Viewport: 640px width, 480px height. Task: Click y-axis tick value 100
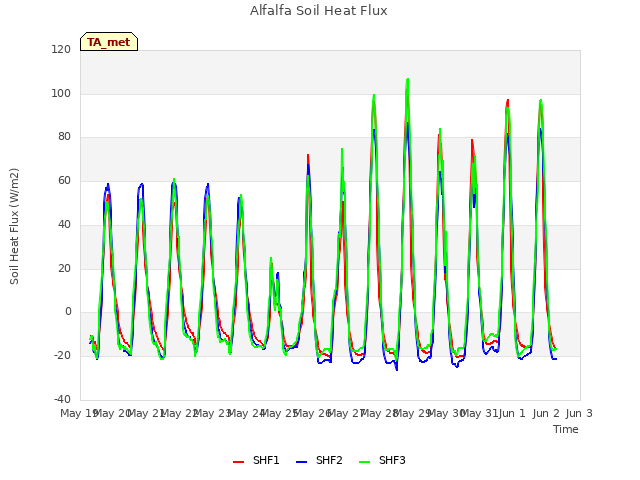click(61, 93)
